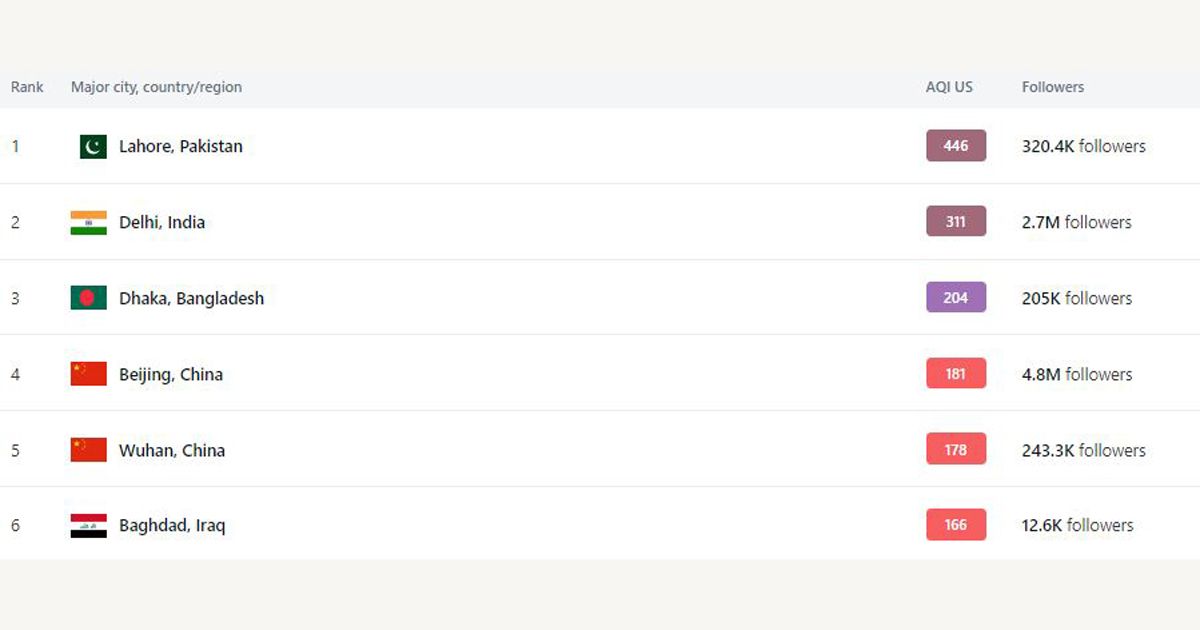The image size is (1200, 630).
Task: Open the Beijing, China city link
Action: pyautogui.click(x=171, y=374)
